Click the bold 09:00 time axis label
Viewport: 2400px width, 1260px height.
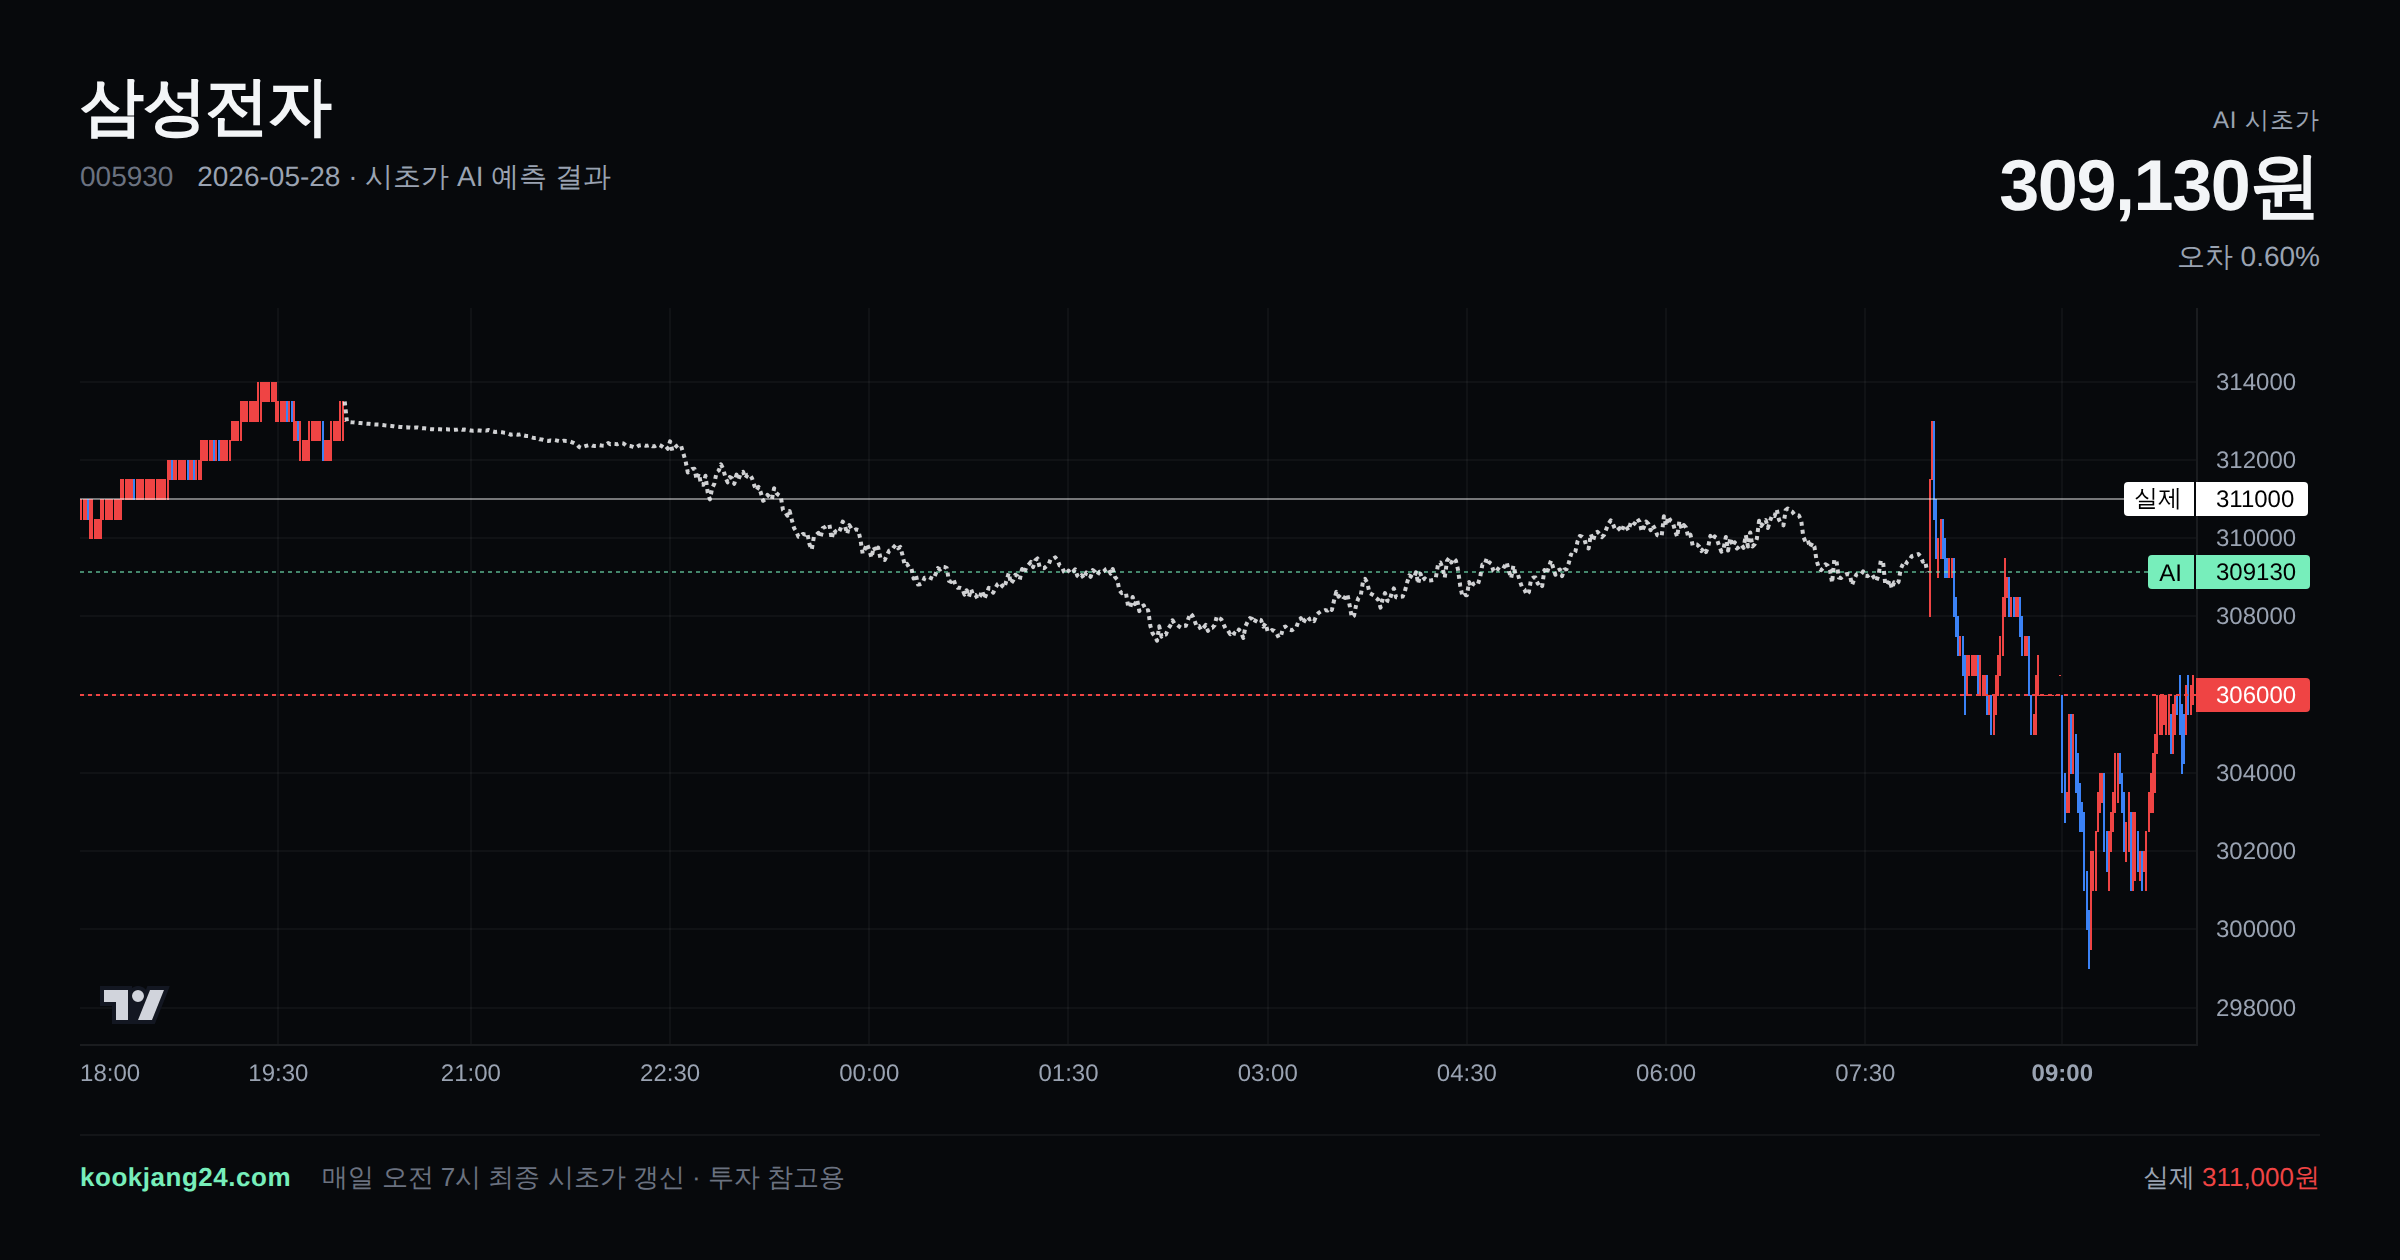(2062, 1073)
